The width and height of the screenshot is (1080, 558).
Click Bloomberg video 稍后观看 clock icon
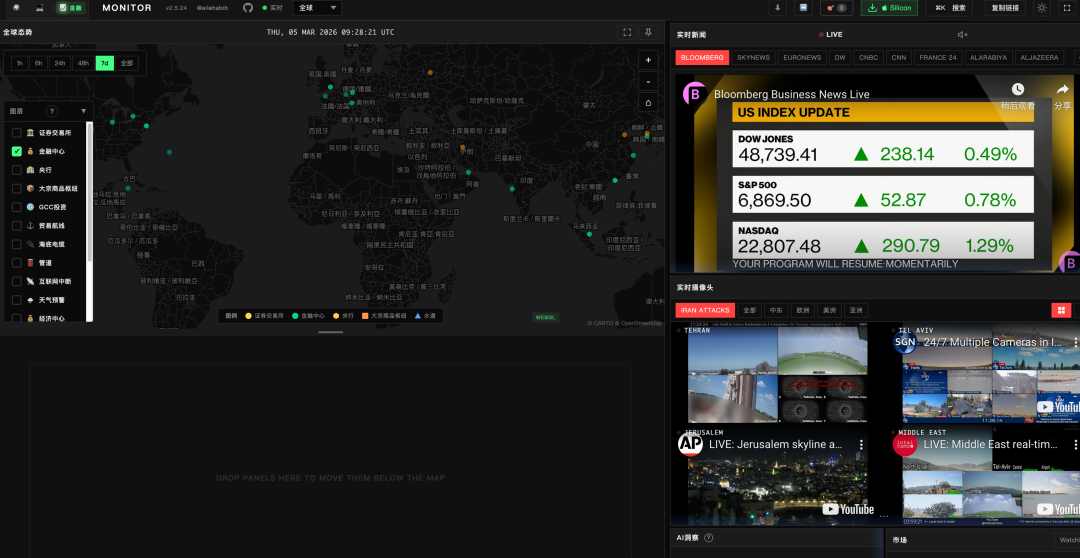(x=1017, y=89)
